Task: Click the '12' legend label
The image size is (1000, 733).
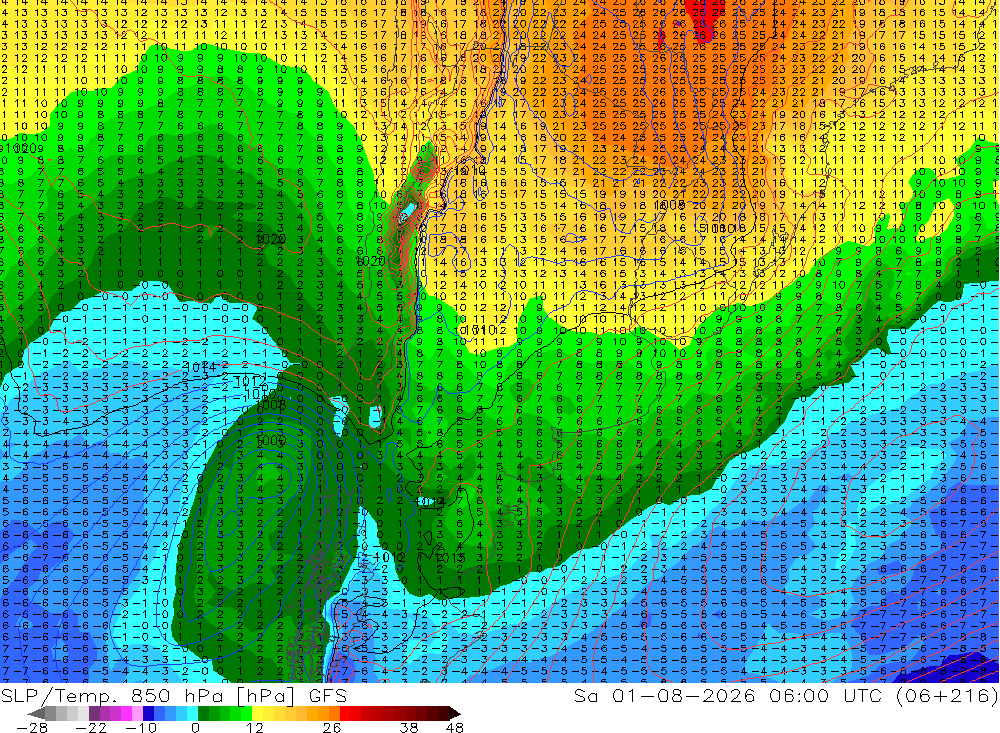Action: (x=255, y=727)
